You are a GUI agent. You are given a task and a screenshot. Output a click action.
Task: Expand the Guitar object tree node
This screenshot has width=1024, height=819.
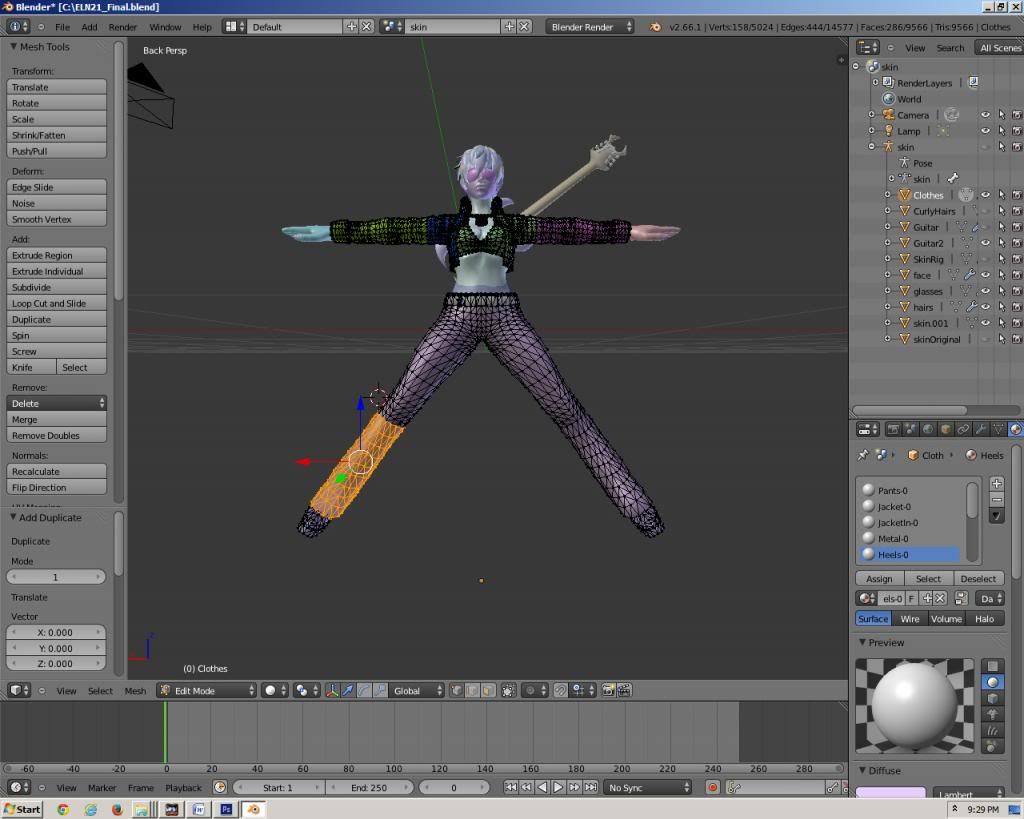887,227
